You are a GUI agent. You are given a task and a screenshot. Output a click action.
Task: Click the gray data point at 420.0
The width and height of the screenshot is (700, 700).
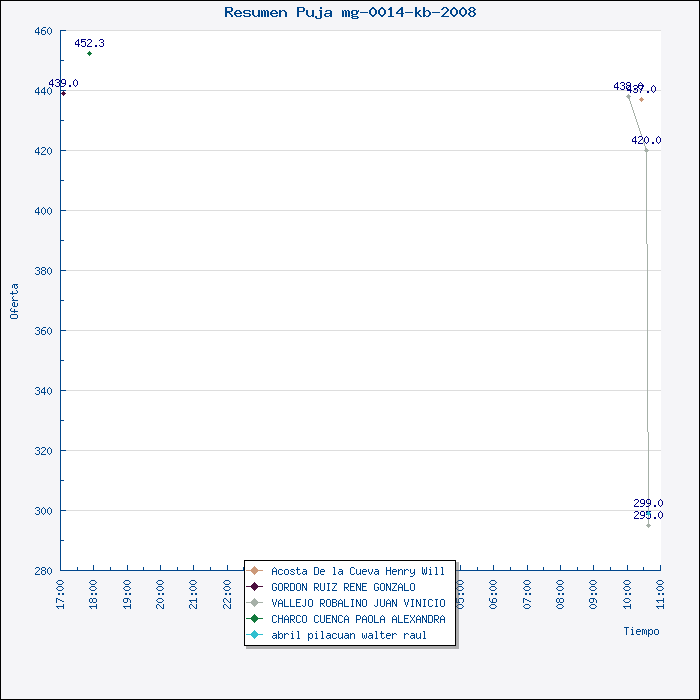[x=646, y=150]
